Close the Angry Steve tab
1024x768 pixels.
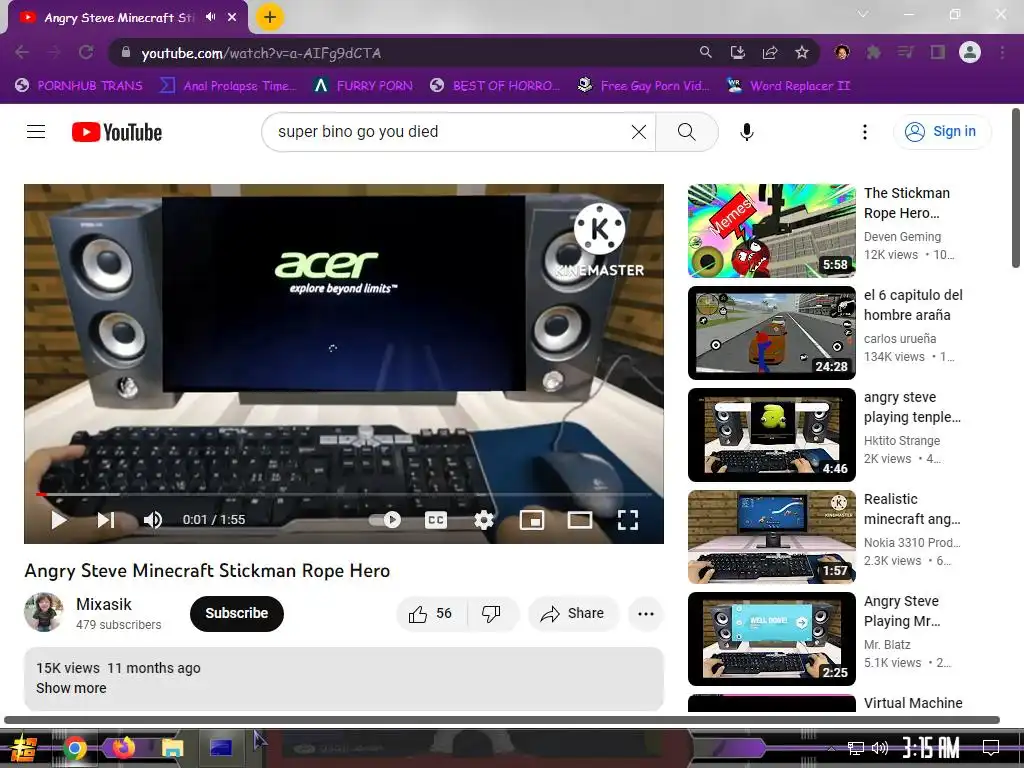click(x=232, y=17)
